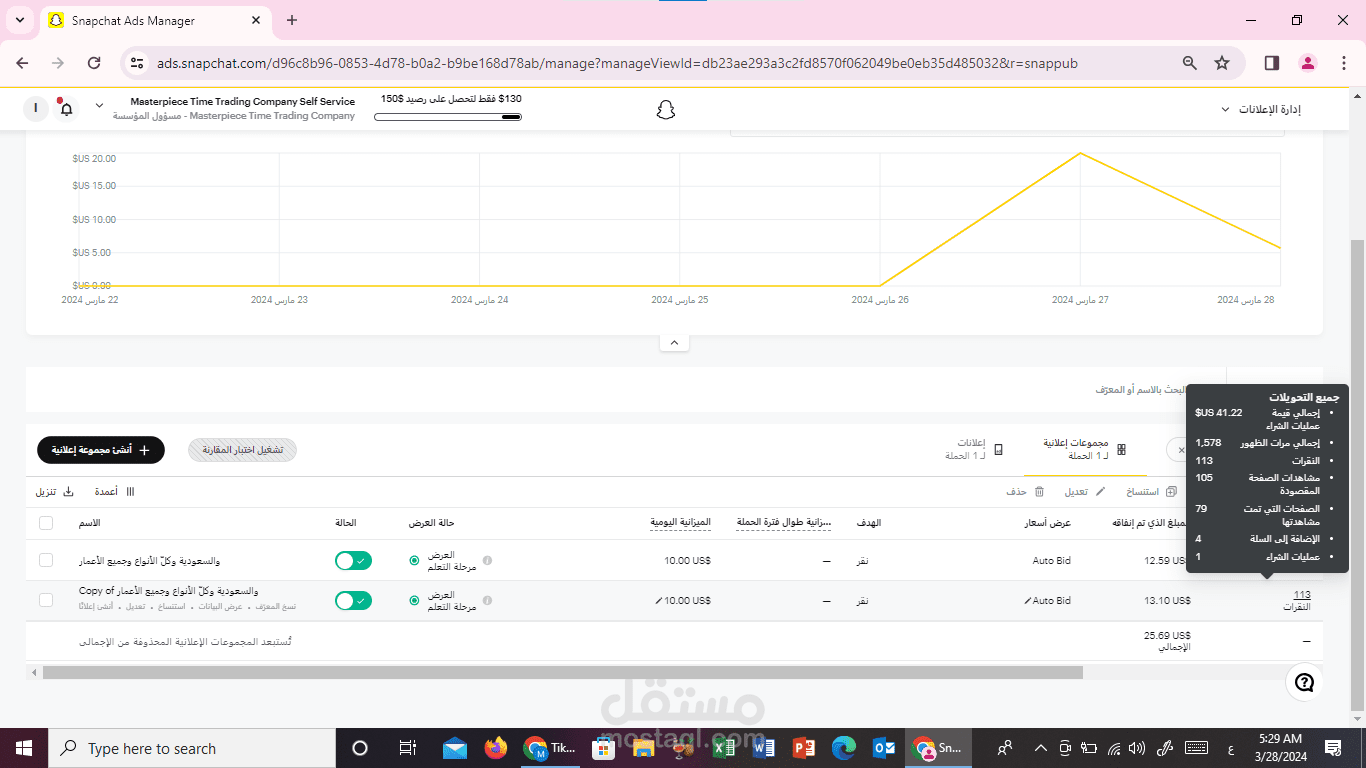The width and height of the screenshot is (1366, 768).
Task: Collapse the chart with the chevron-up button
Action: click(674, 342)
